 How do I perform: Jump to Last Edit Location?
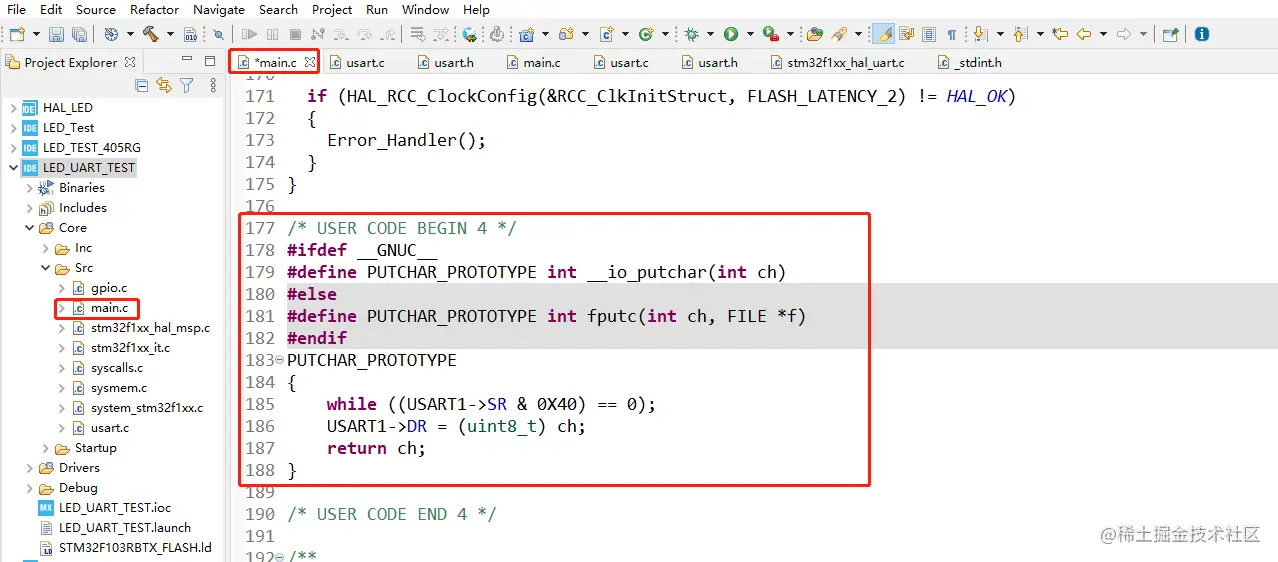tap(1061, 34)
